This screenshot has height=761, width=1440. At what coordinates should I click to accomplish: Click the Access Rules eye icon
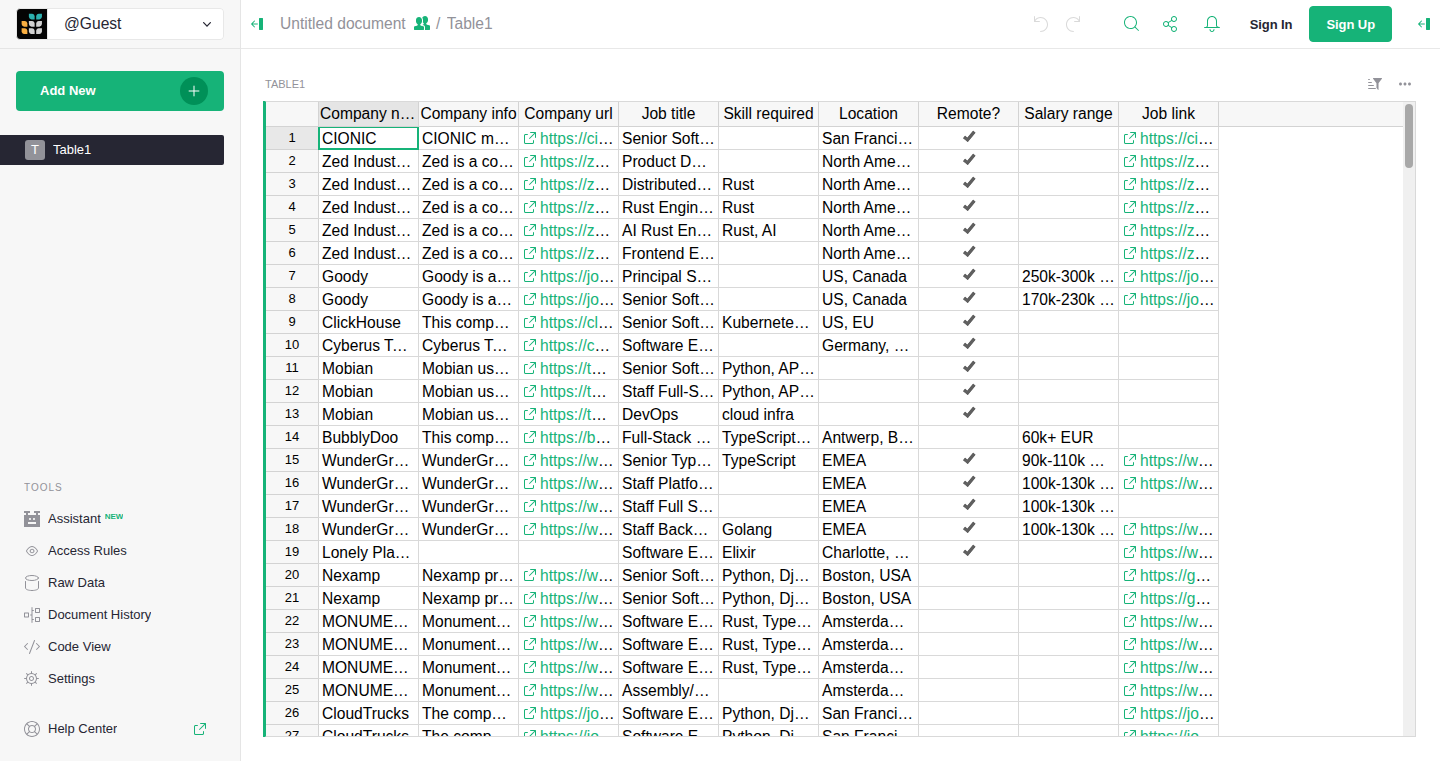point(32,551)
